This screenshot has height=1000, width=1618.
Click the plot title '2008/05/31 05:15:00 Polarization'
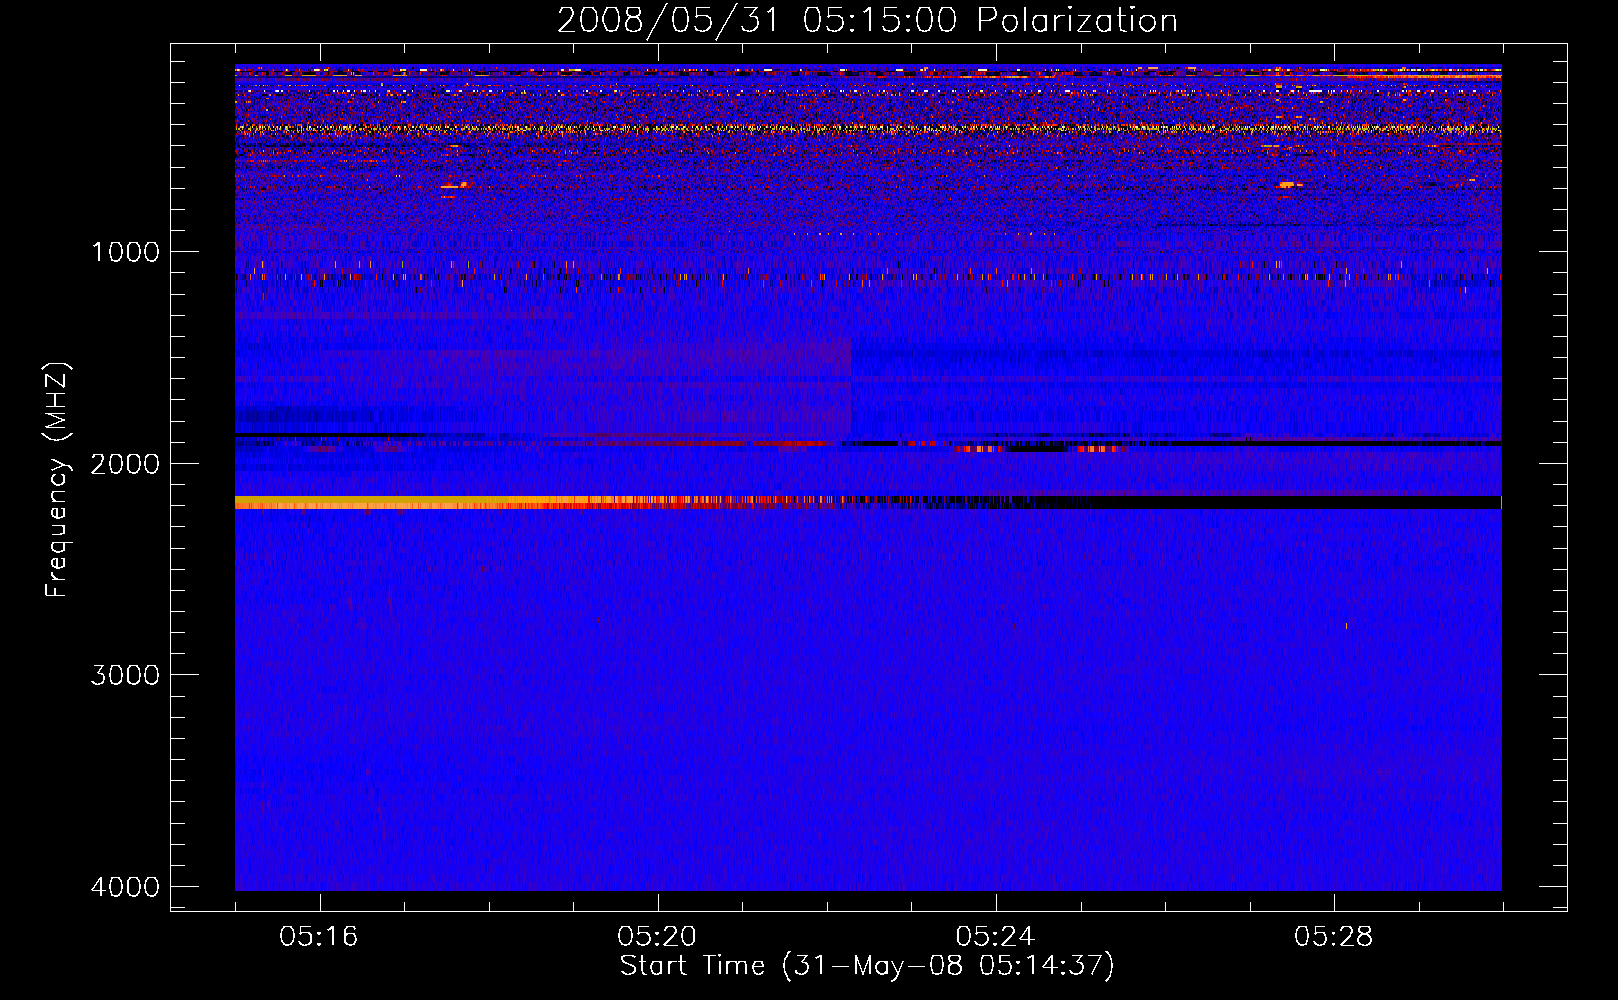click(x=867, y=21)
